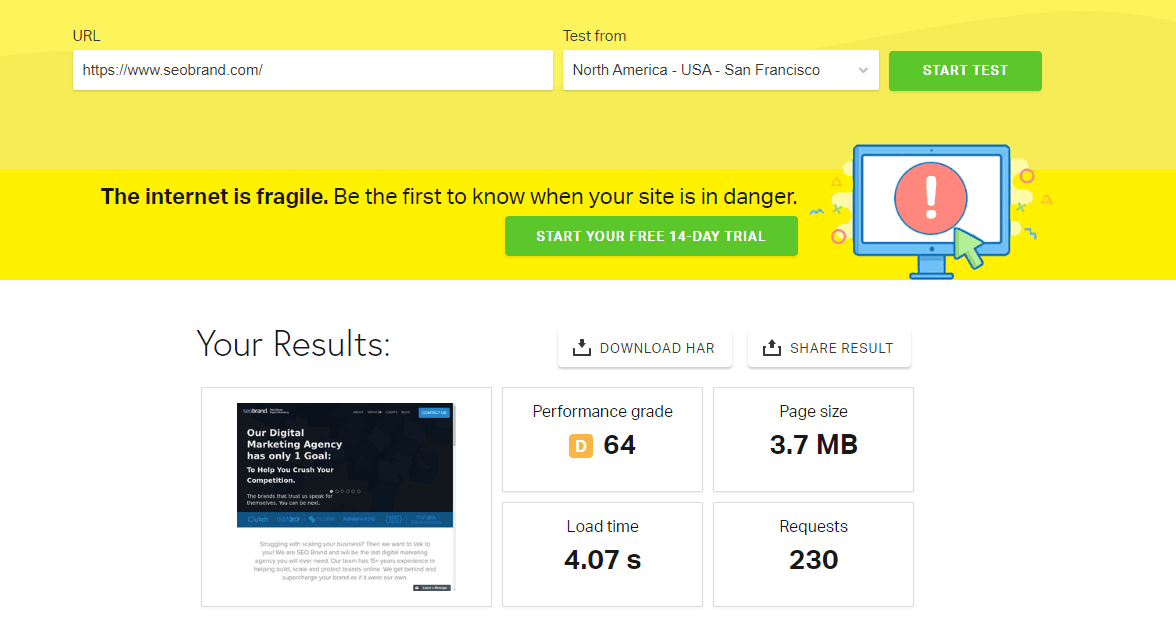
Task: Click CONTACT US in the site preview
Action: coord(436,412)
